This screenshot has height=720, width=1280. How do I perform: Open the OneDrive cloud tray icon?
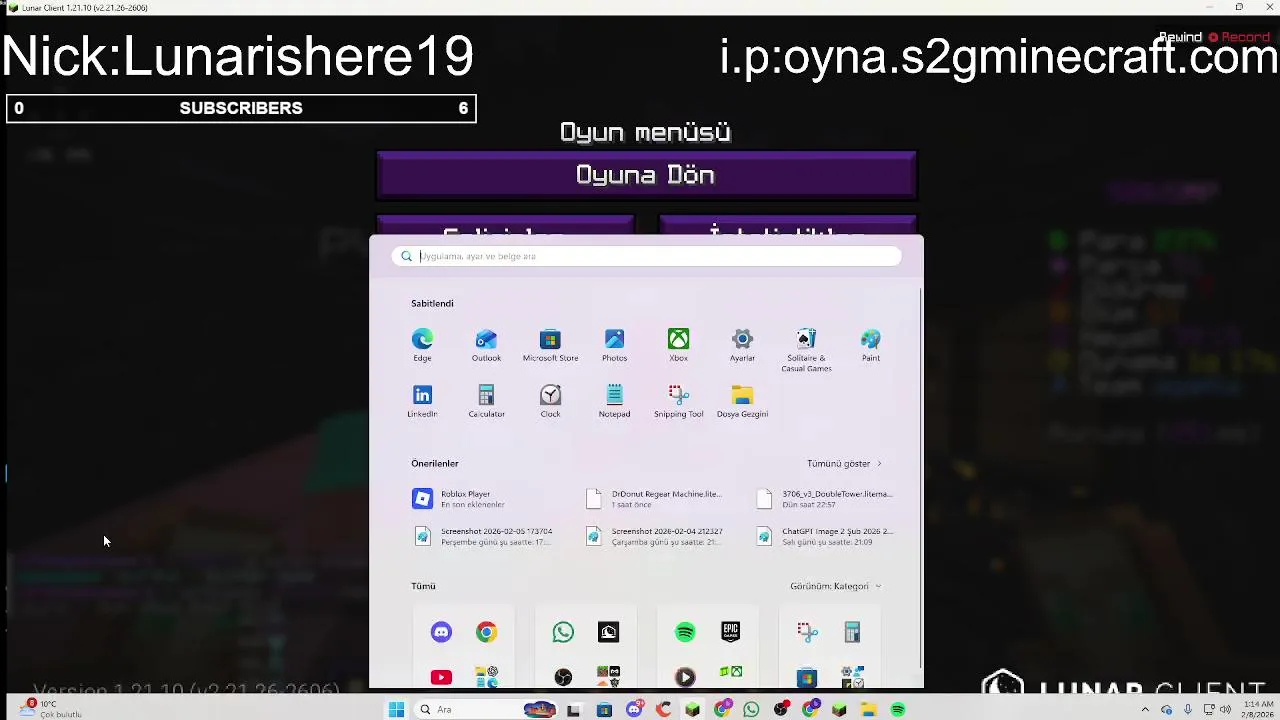[x=1167, y=709]
